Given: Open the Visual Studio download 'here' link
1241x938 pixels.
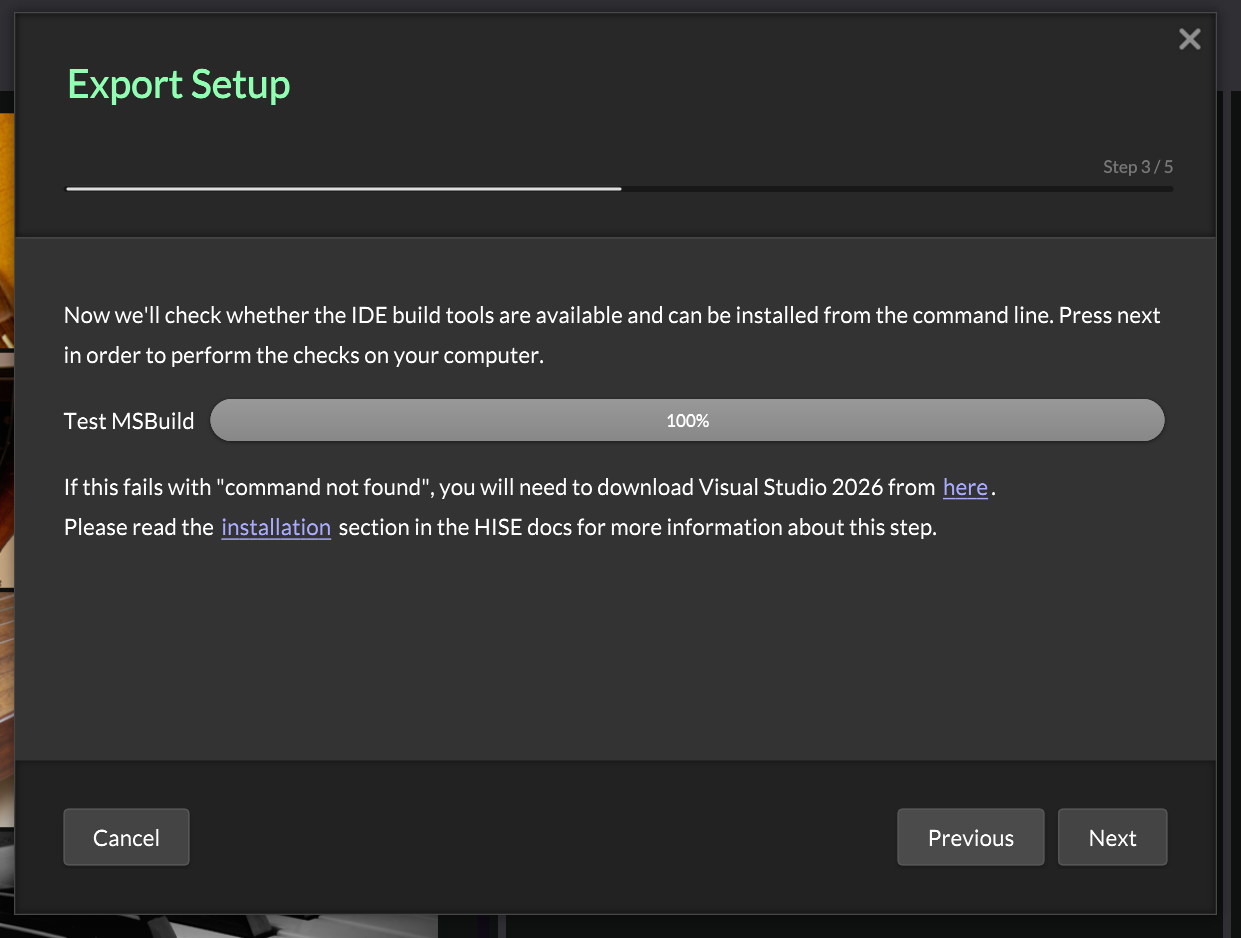Looking at the screenshot, I should [x=965, y=488].
